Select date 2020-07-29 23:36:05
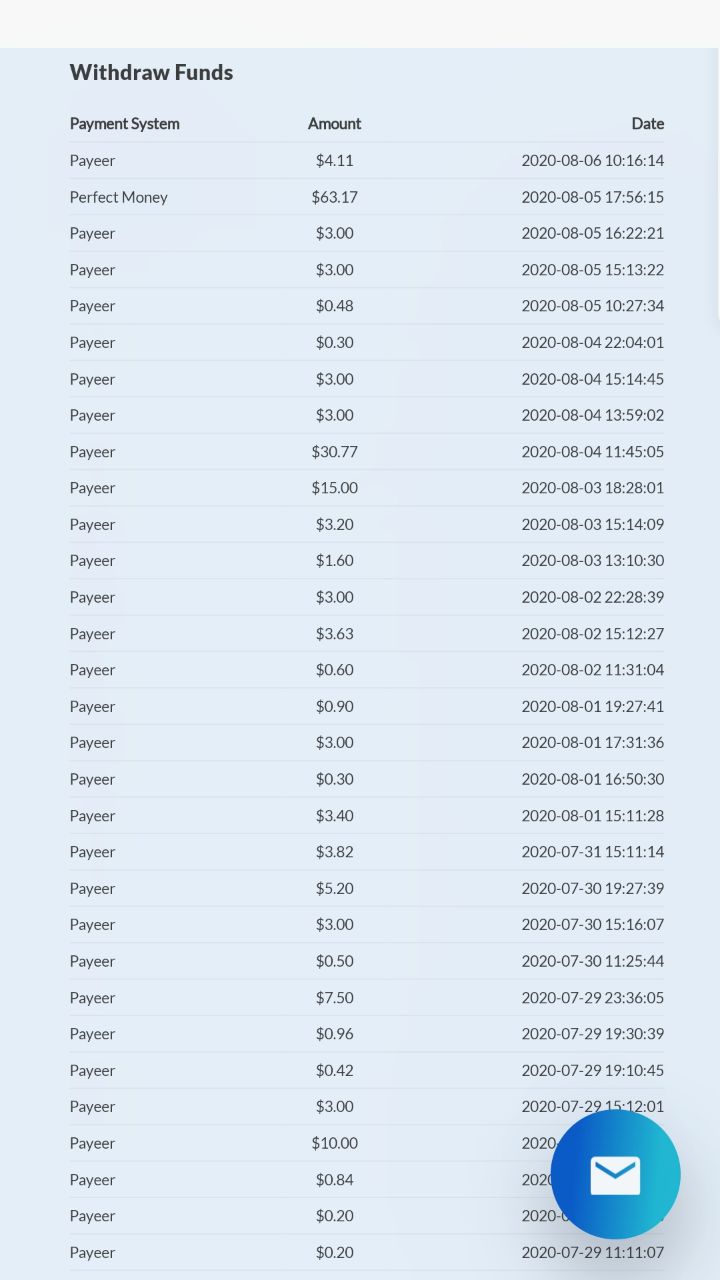The height and width of the screenshot is (1280, 720). (x=592, y=998)
